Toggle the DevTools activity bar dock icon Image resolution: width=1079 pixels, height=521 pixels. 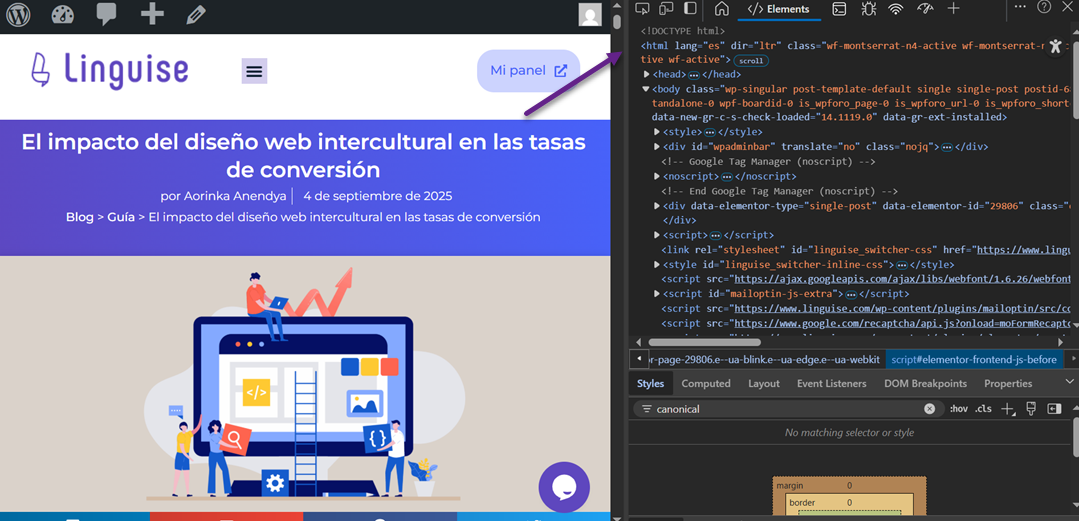click(x=690, y=8)
